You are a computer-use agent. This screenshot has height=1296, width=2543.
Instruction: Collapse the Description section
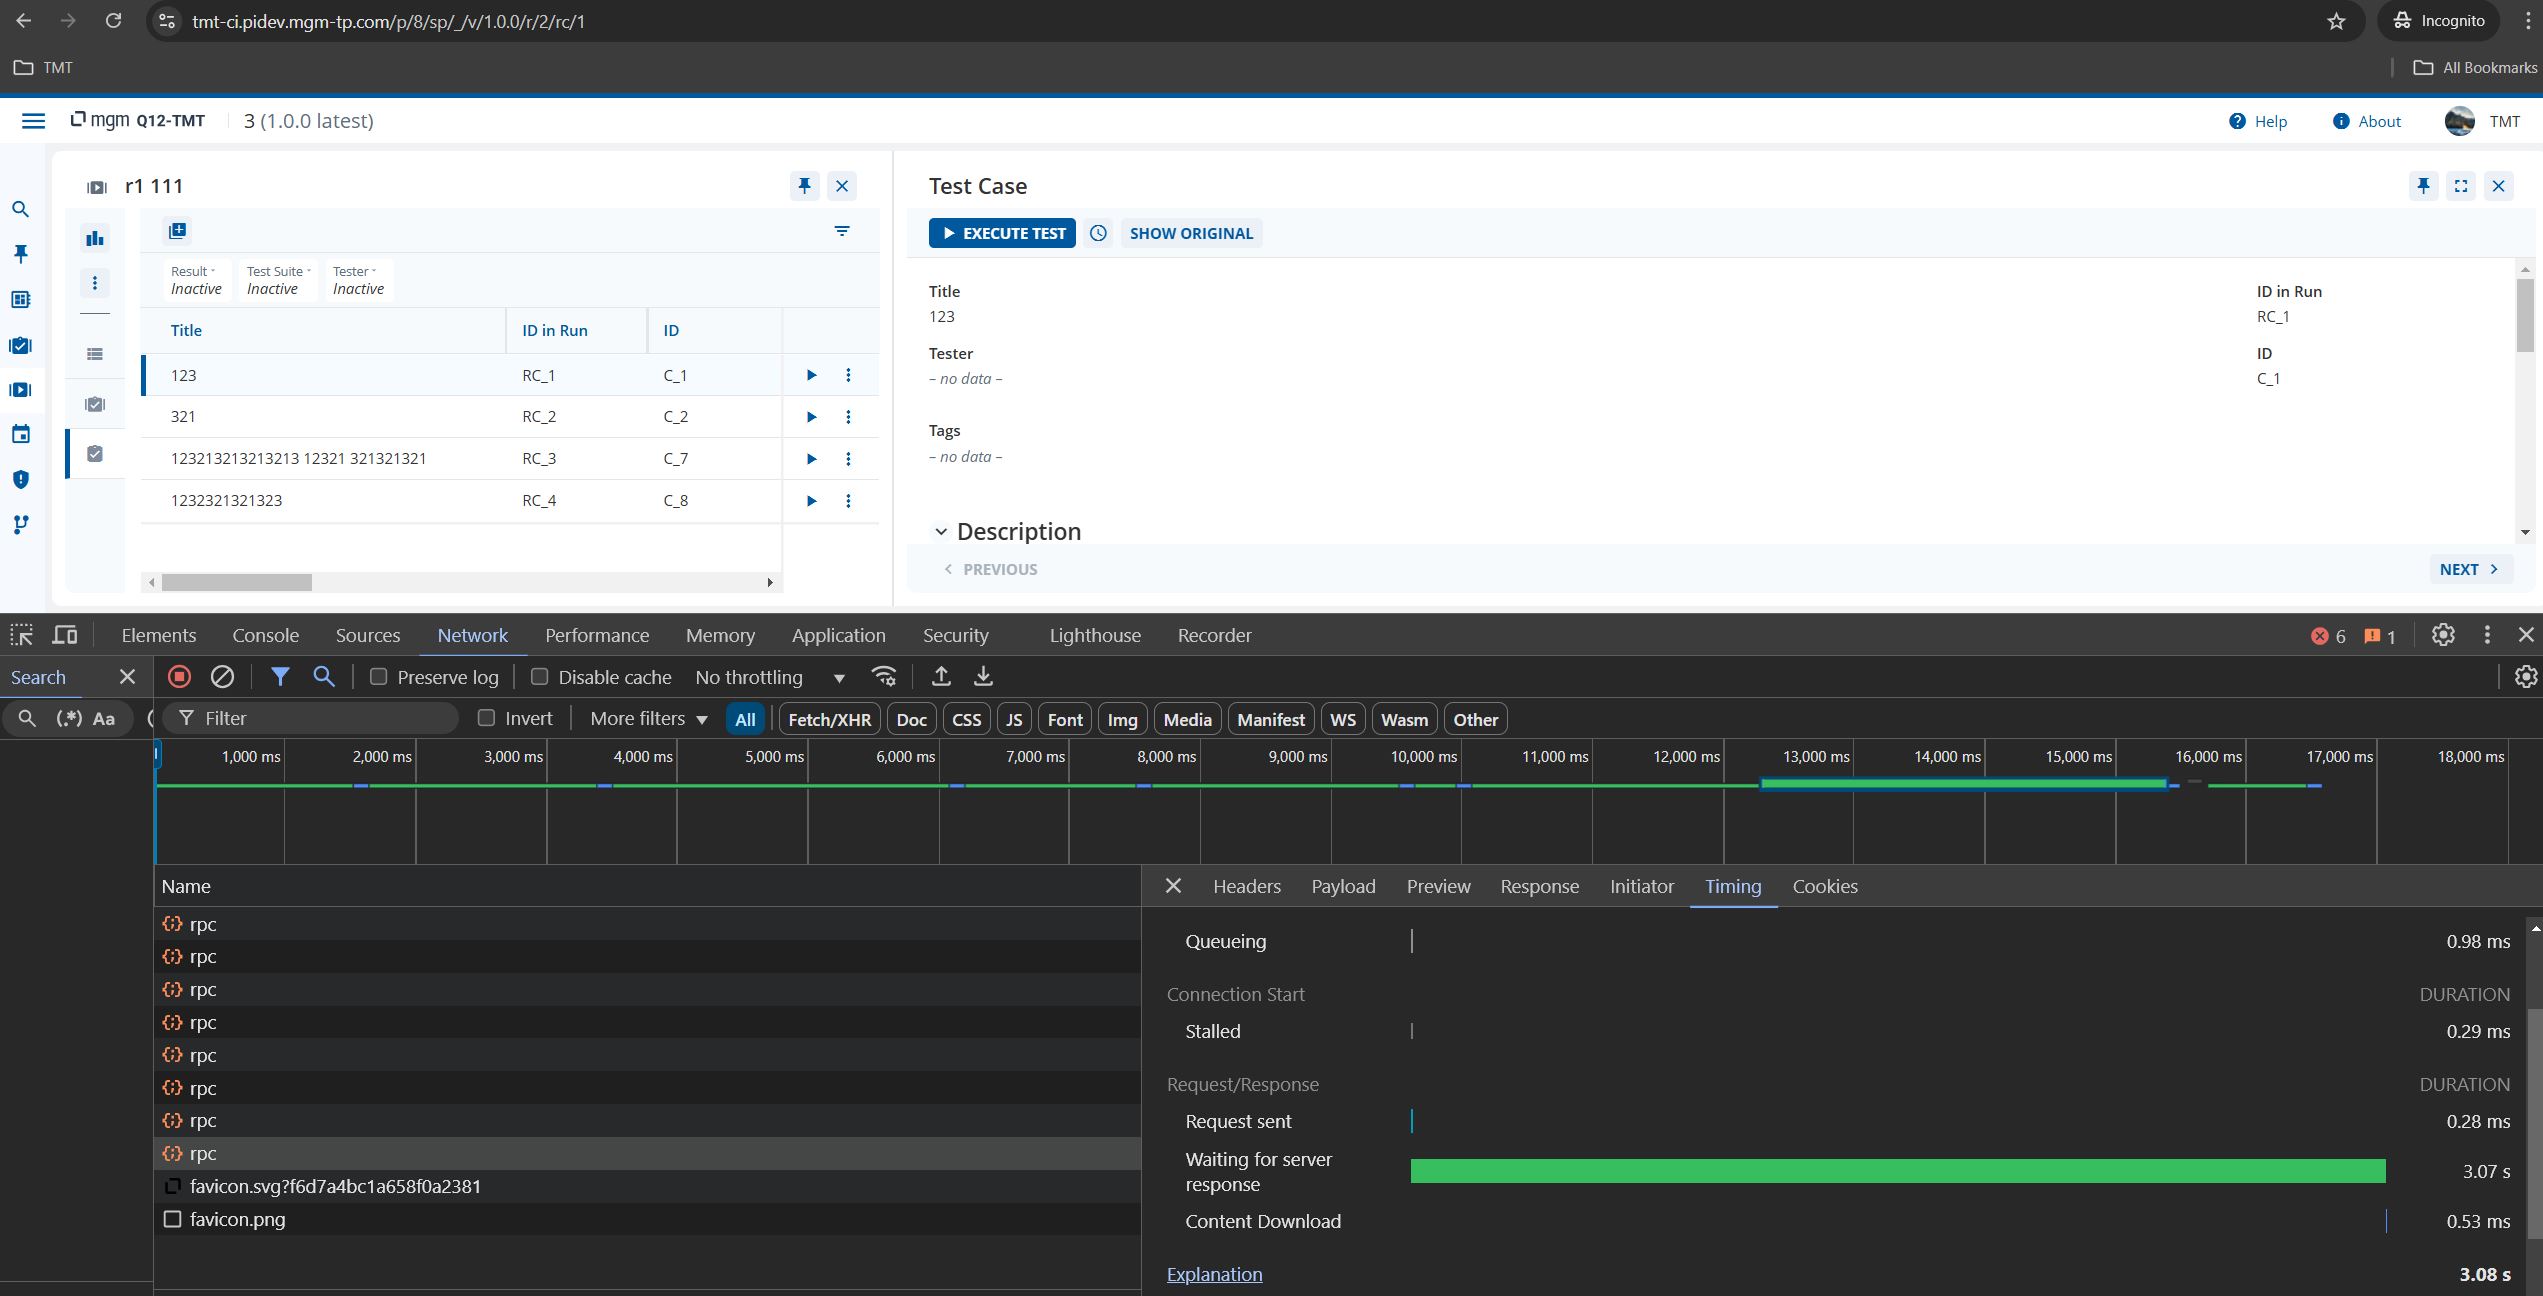pos(940,532)
